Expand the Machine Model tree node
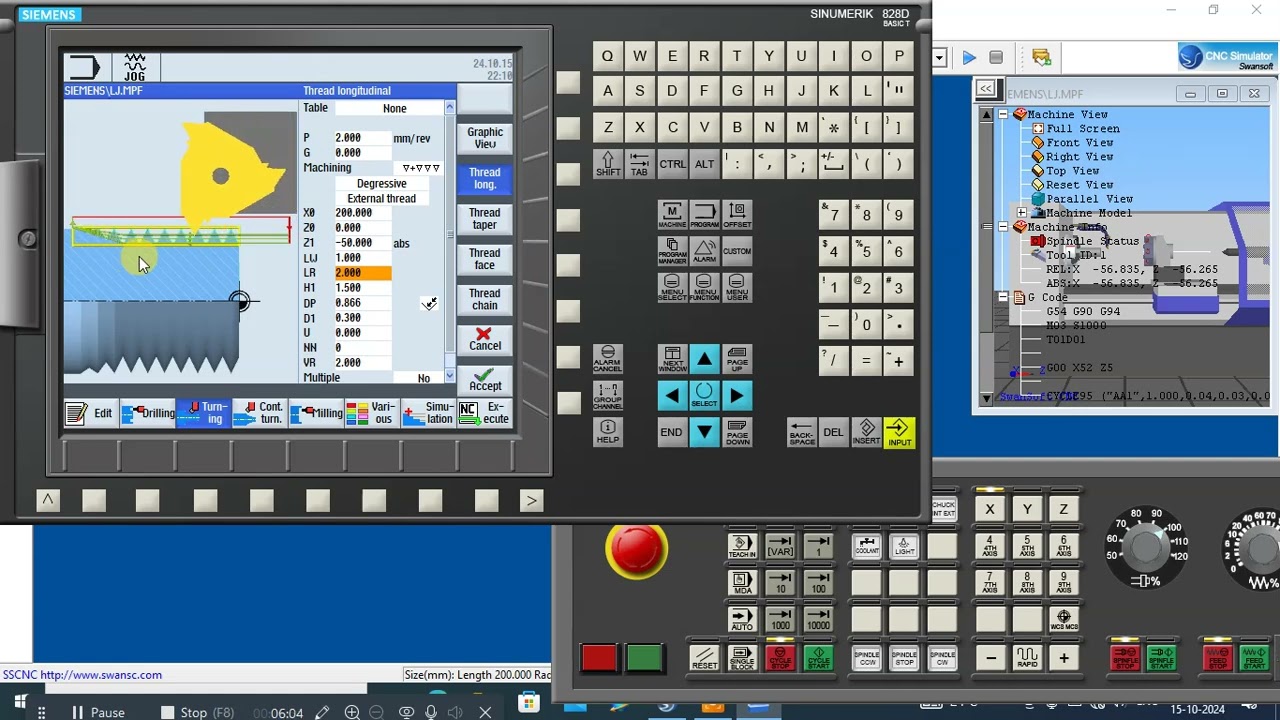 [x=1021, y=213]
